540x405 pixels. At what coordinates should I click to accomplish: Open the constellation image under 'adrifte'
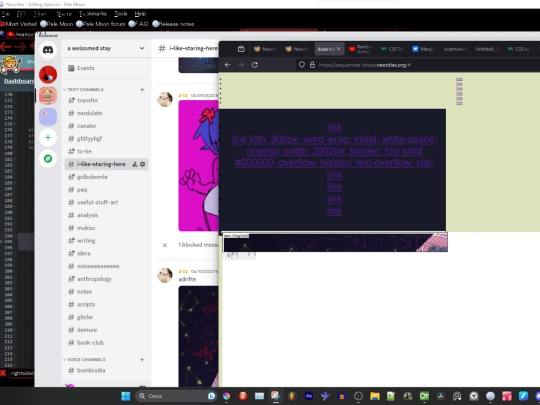tap(198, 336)
